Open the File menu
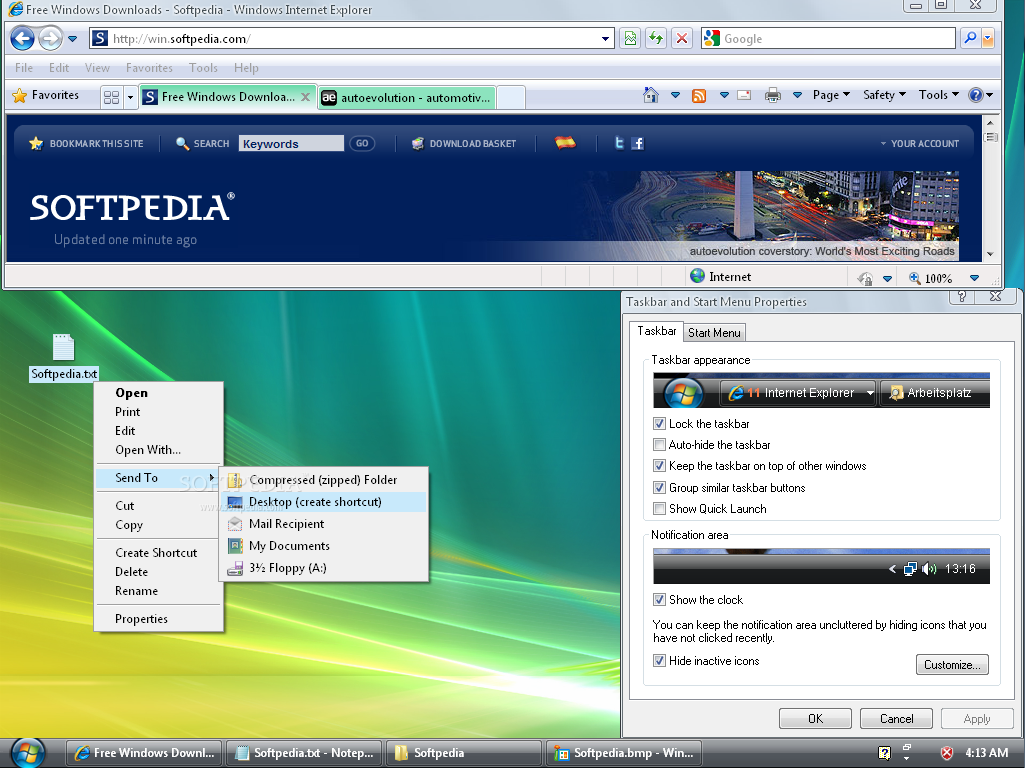 click(x=24, y=67)
